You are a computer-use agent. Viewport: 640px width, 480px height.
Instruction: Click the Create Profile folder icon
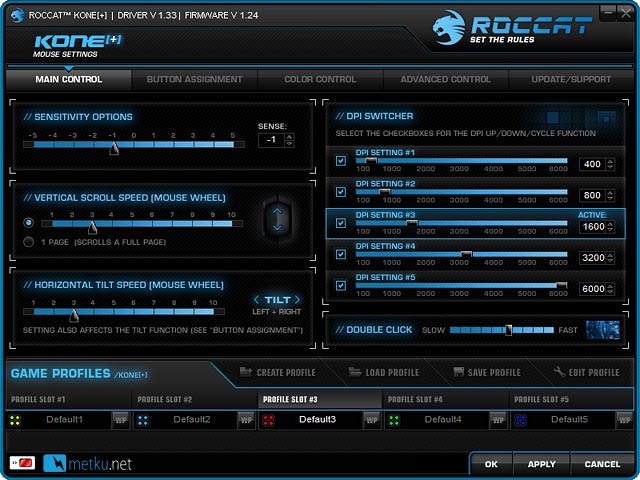tap(246, 371)
